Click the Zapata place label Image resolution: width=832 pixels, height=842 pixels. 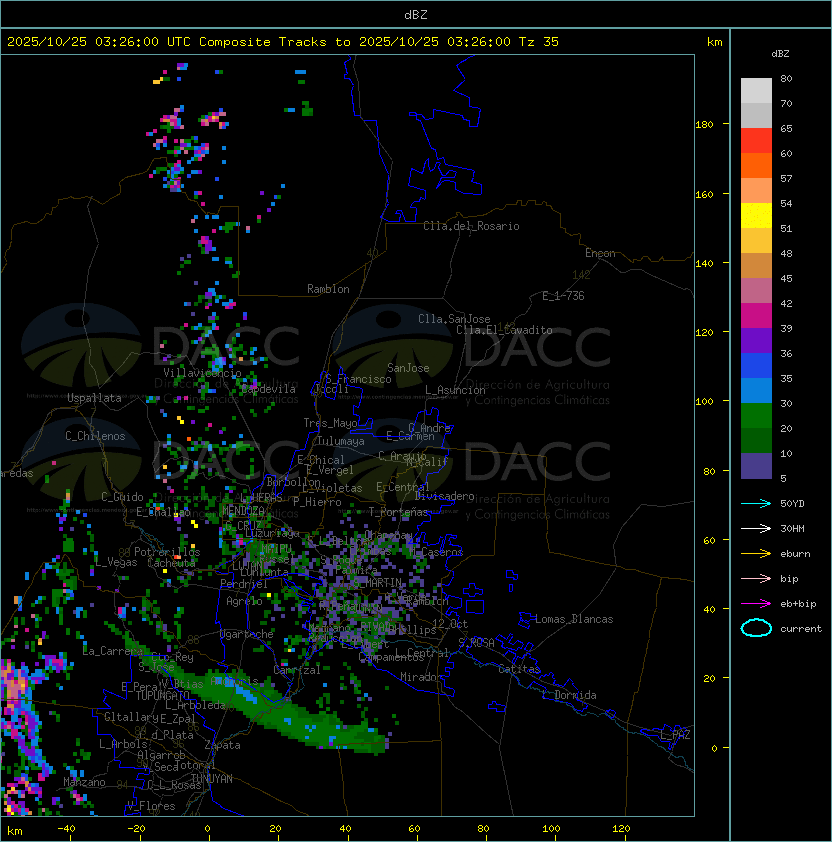tap(222, 745)
